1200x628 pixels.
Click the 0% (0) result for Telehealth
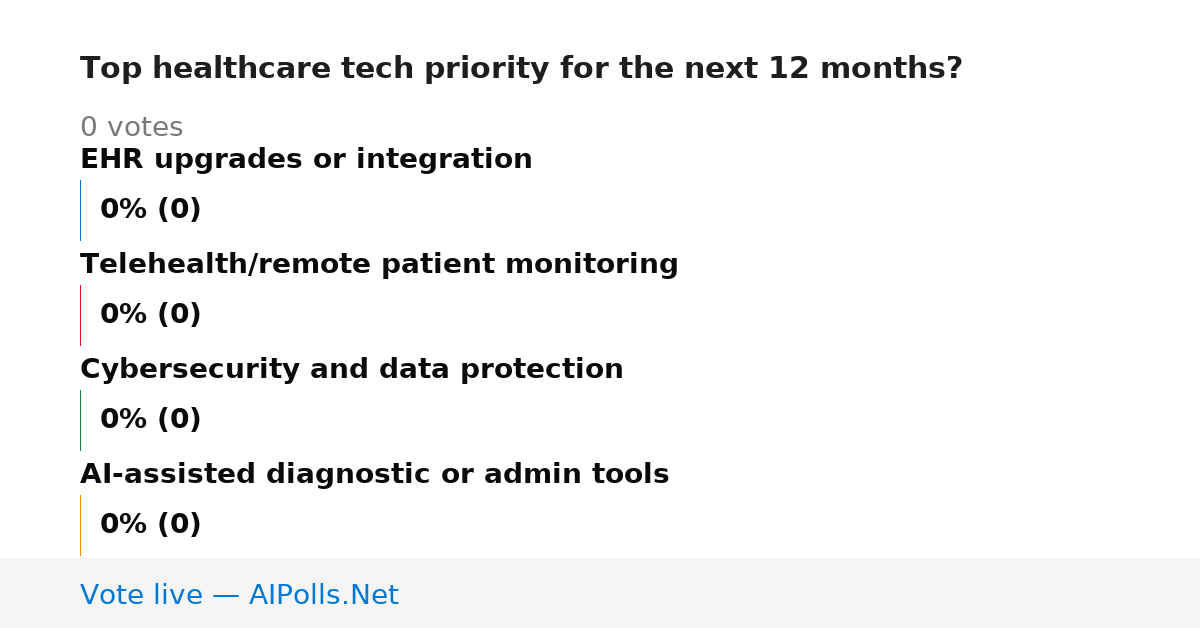pyautogui.click(x=150, y=315)
